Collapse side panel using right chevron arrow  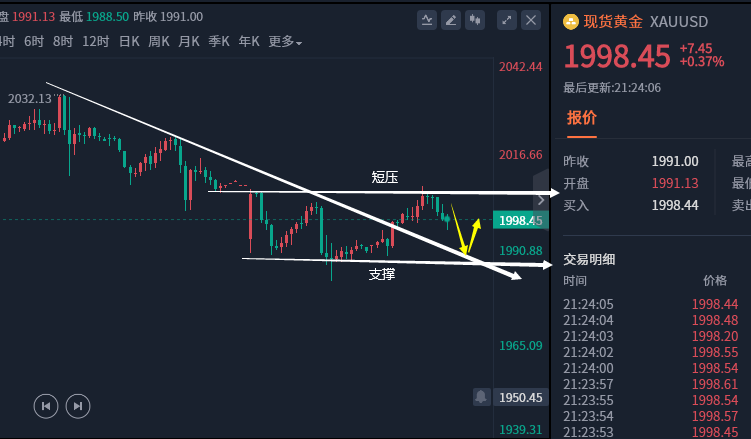542,200
